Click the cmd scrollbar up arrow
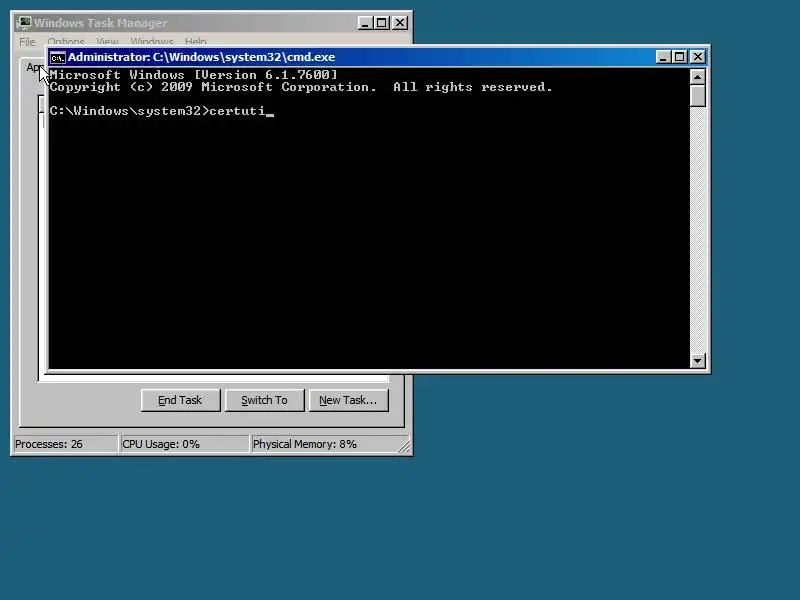 pyautogui.click(x=697, y=77)
